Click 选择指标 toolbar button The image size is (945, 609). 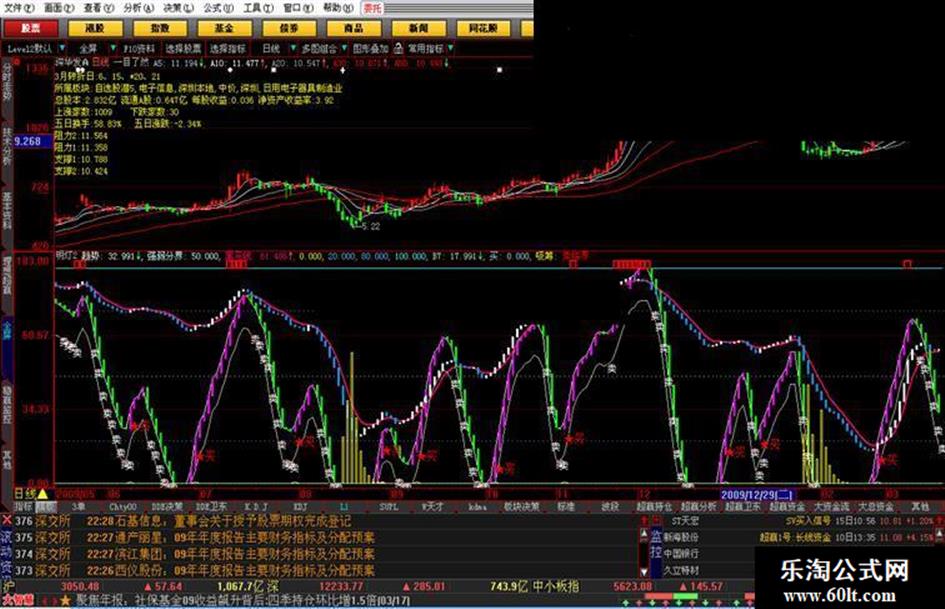[x=227, y=48]
